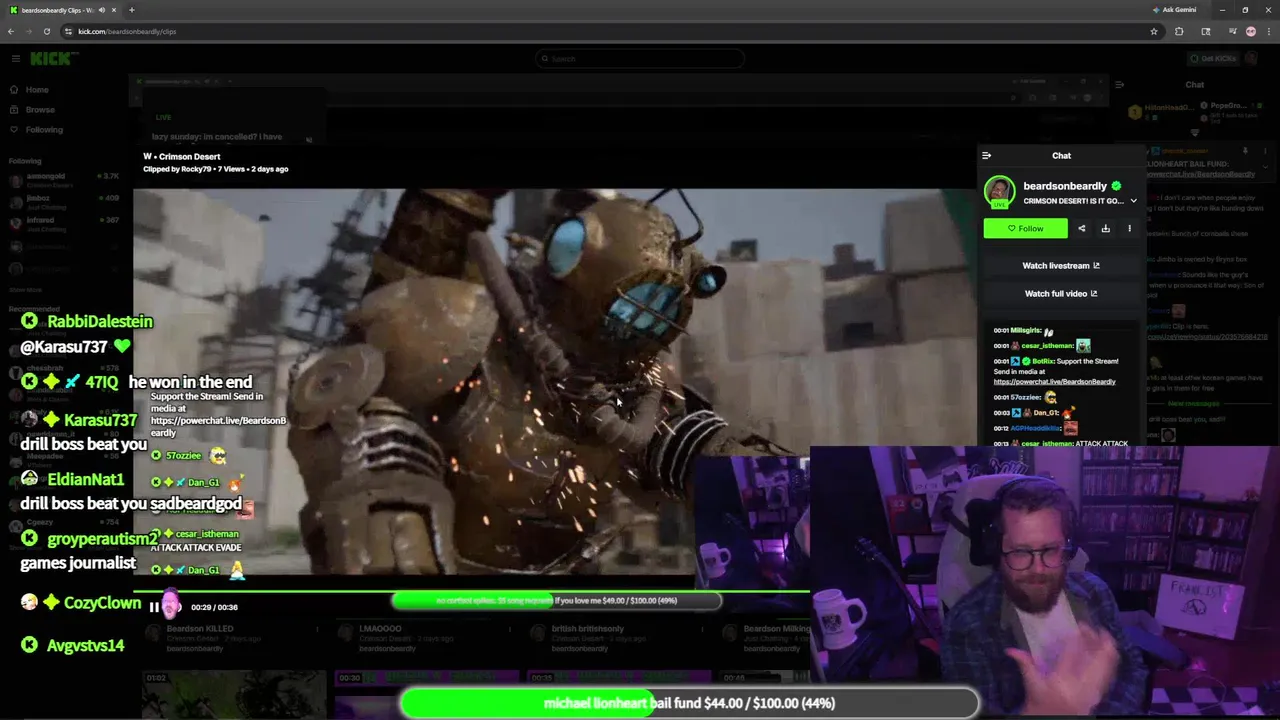
Task: Follow beardsonbeardly with the green Follow button
Action: pyautogui.click(x=1025, y=229)
